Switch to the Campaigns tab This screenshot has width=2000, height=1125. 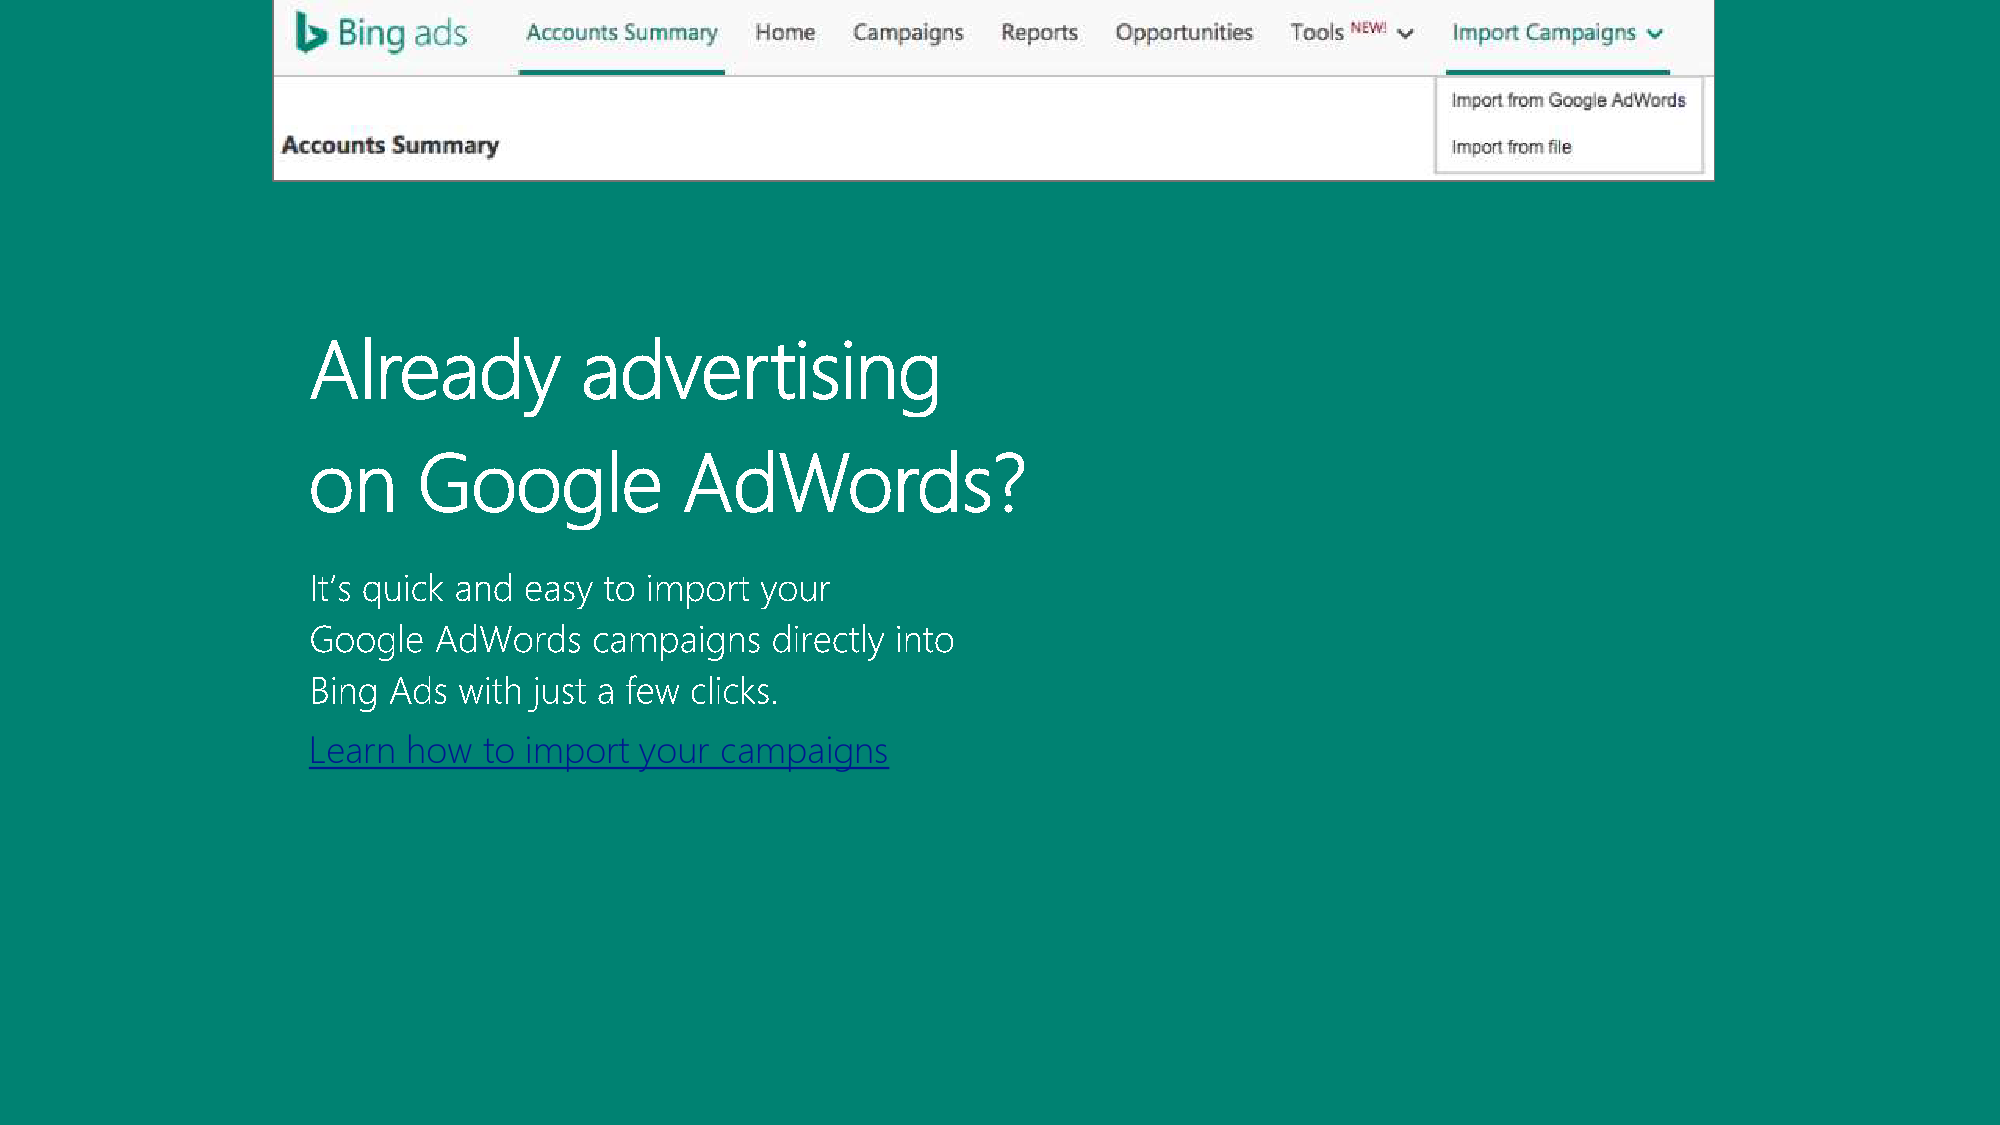coord(908,33)
